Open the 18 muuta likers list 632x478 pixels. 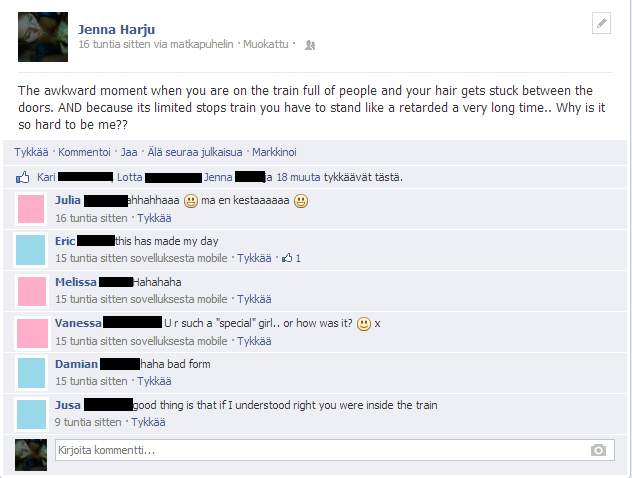point(298,177)
